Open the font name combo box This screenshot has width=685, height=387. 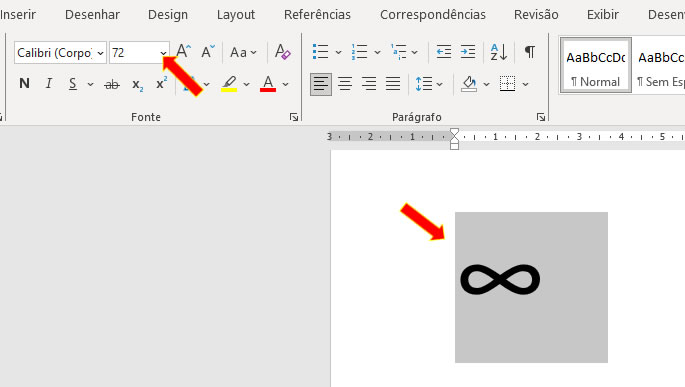click(60, 53)
